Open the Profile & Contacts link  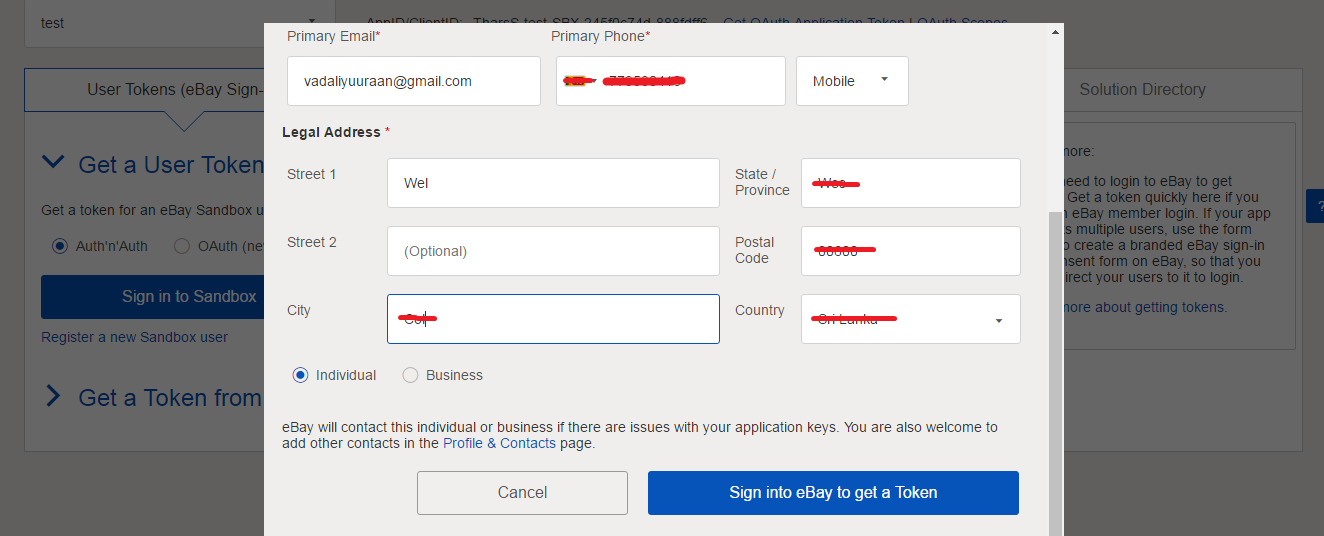point(499,443)
